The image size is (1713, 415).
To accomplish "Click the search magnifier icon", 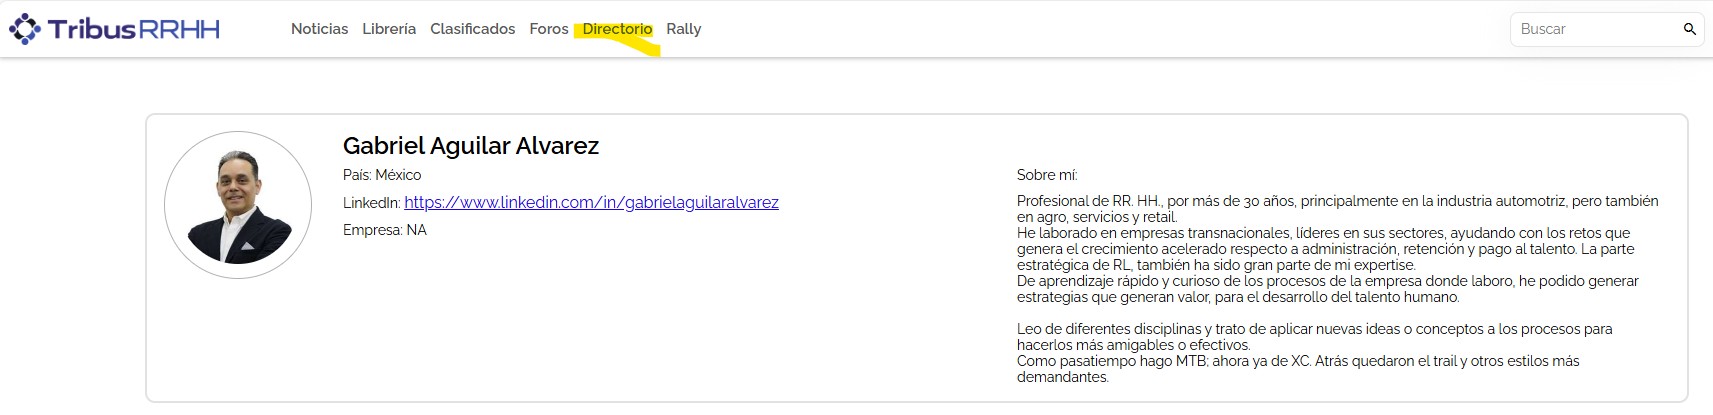I will [1689, 29].
